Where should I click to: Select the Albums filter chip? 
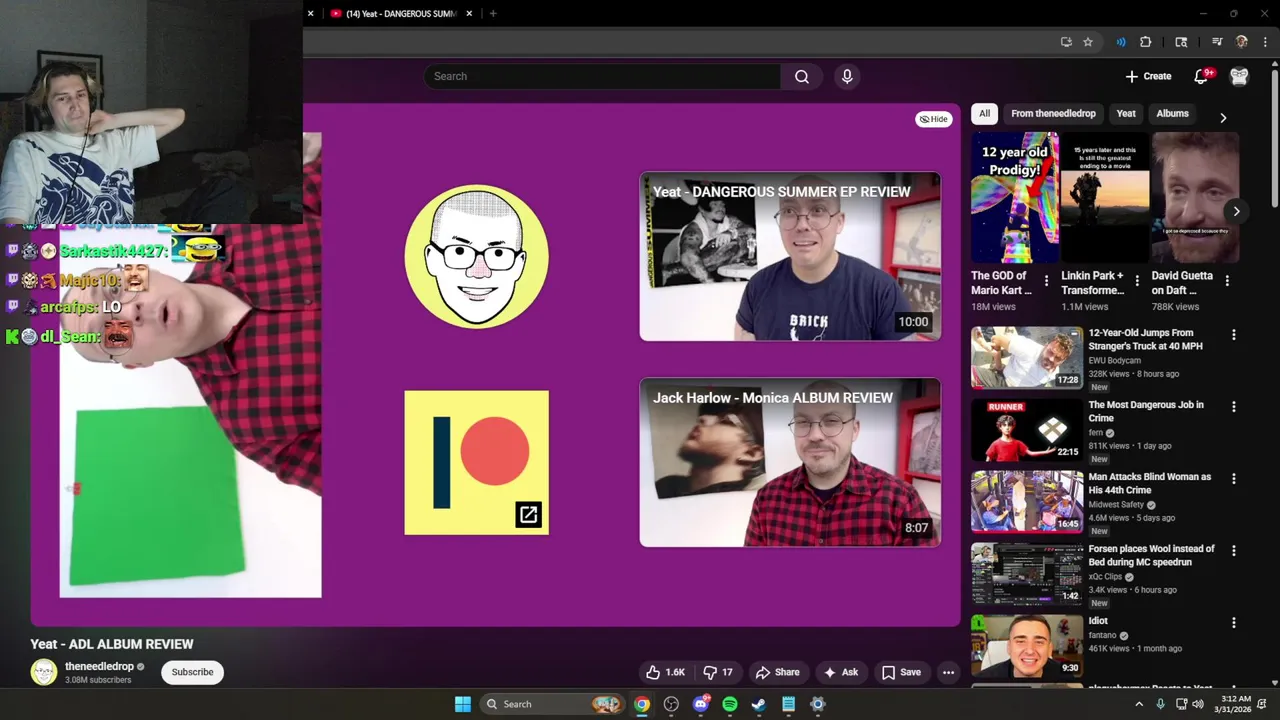pos(1172,114)
